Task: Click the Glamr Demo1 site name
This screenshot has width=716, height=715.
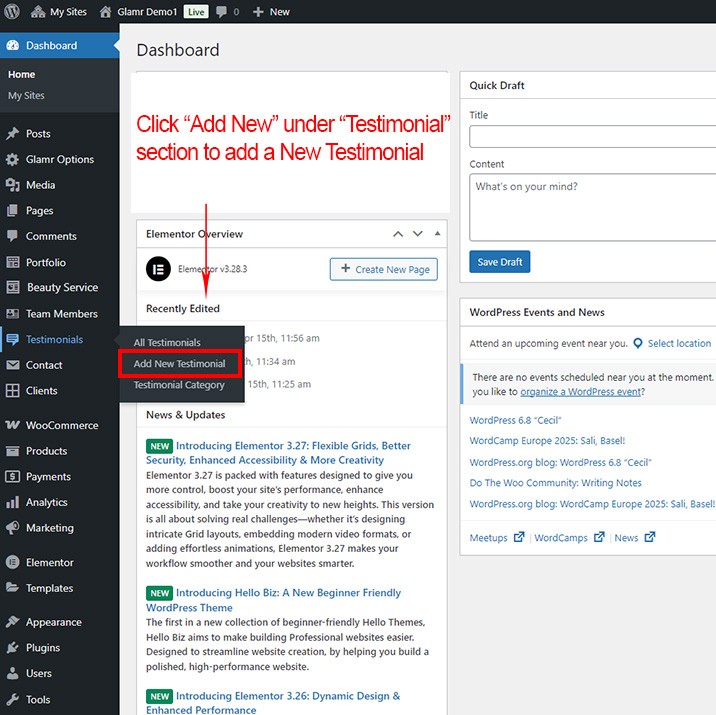Action: point(147,12)
